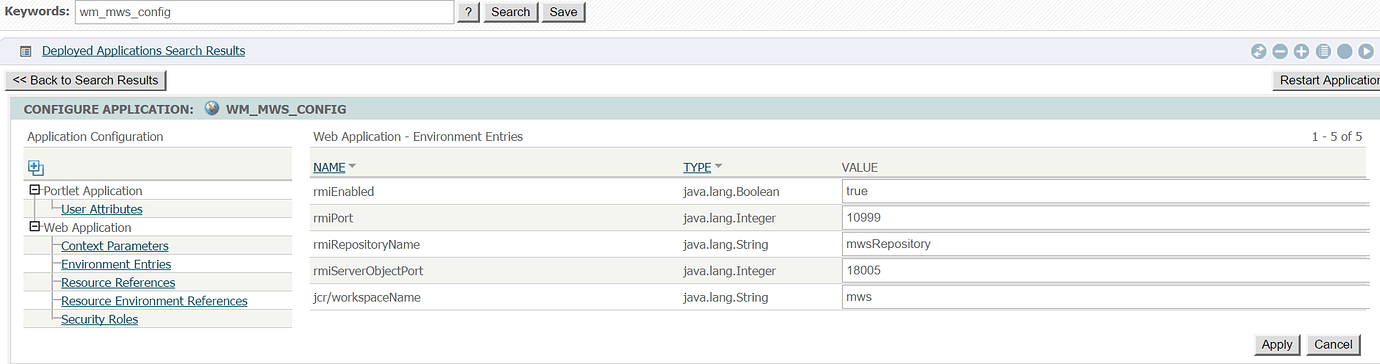Click the Back to Search Results button

click(86, 80)
